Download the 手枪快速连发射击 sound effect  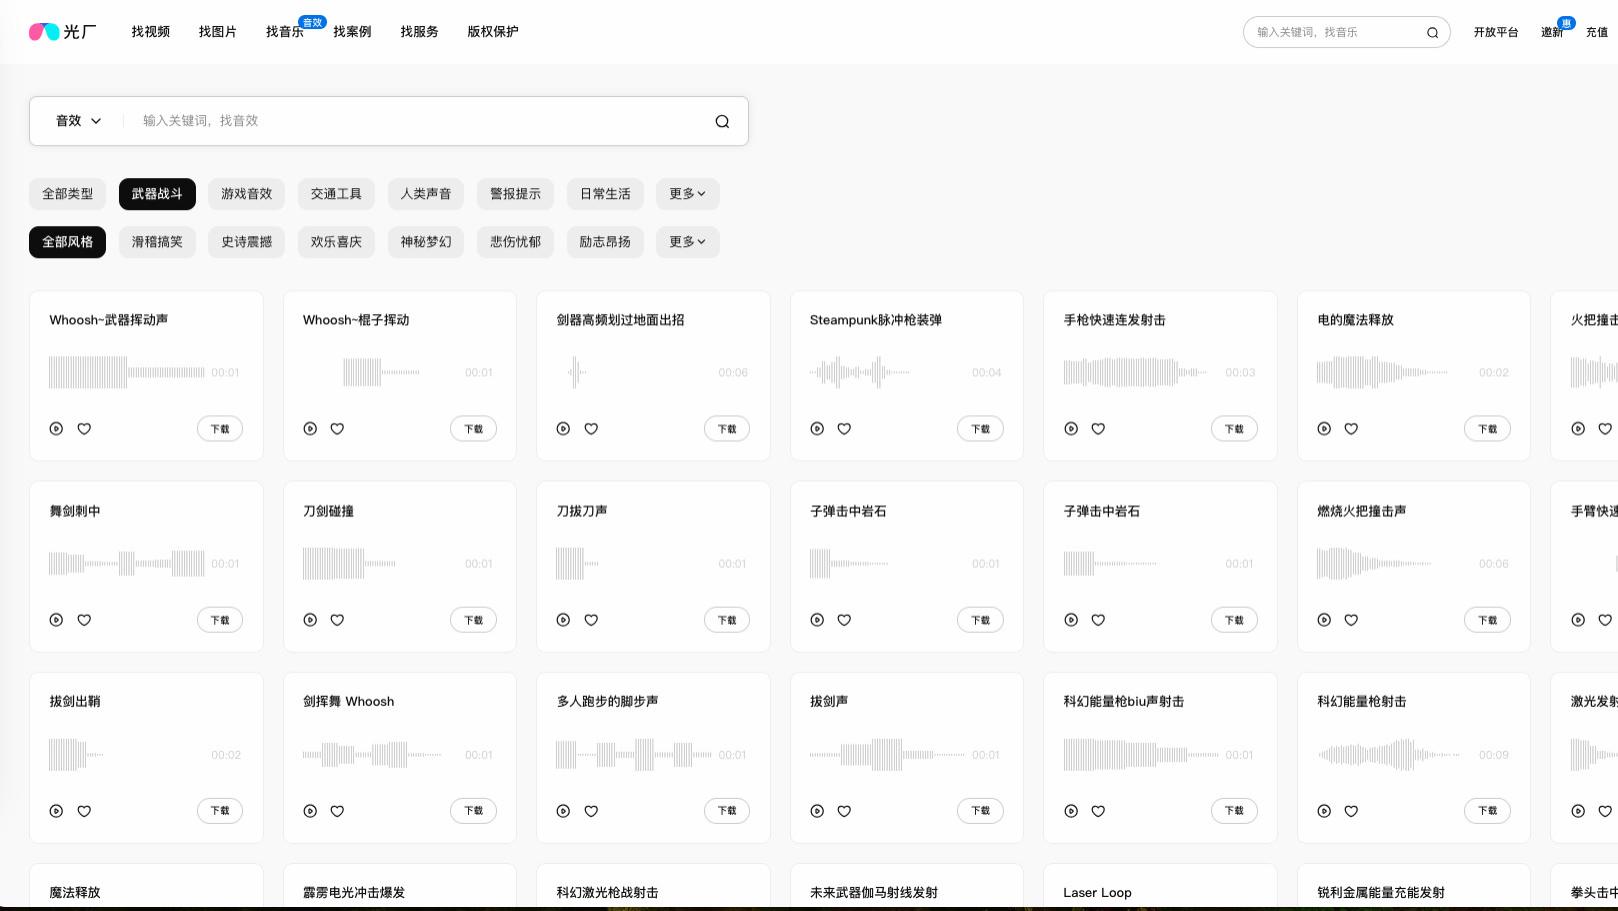1234,428
